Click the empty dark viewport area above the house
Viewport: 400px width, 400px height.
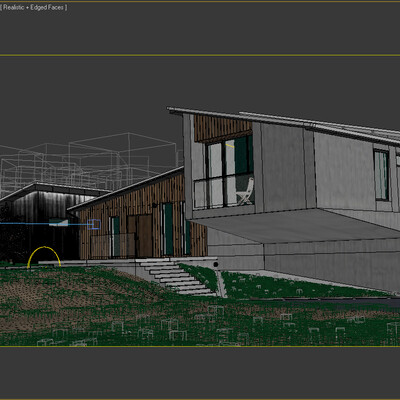tap(200, 82)
